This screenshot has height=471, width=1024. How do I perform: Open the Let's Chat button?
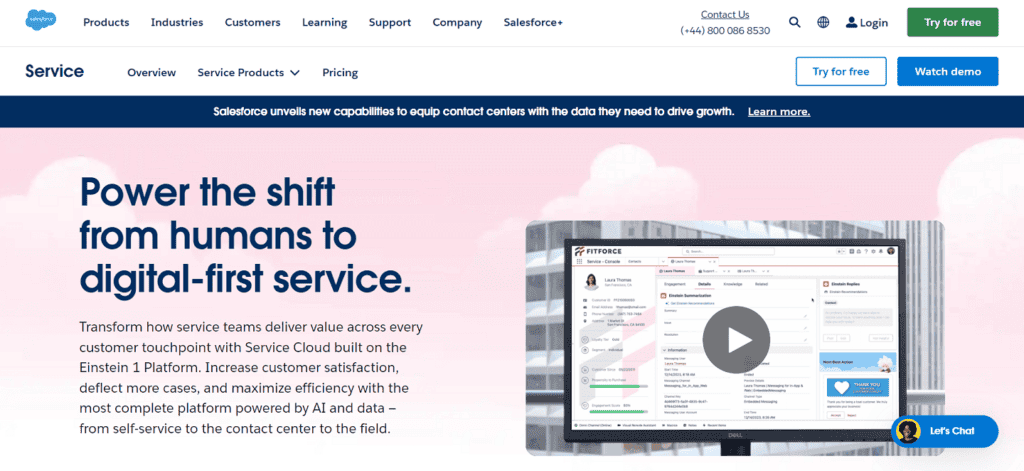(x=944, y=431)
